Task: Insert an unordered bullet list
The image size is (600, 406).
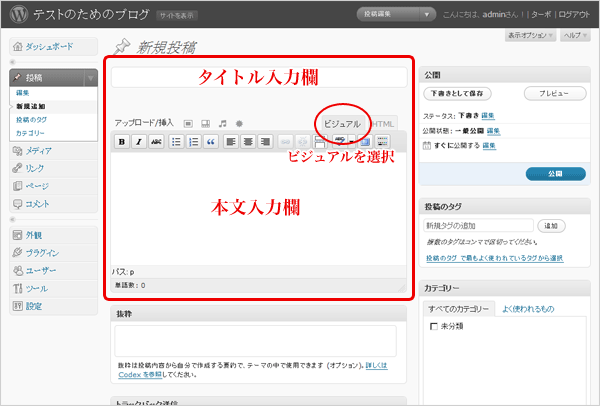Action: coord(176,142)
